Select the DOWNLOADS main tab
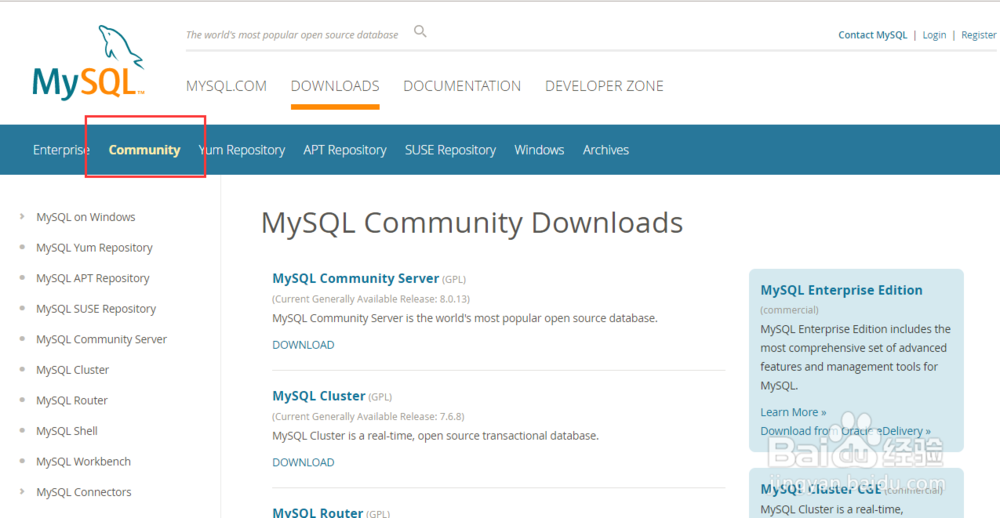 point(335,86)
